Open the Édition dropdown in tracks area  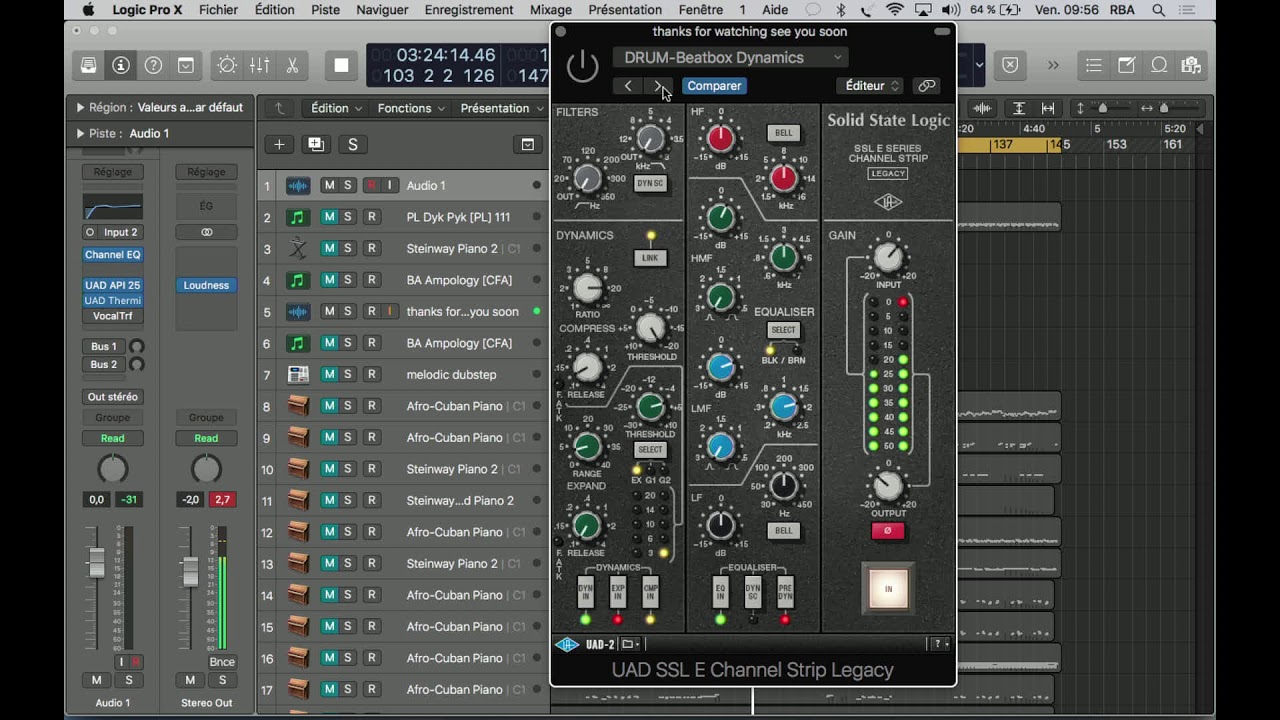click(x=336, y=108)
